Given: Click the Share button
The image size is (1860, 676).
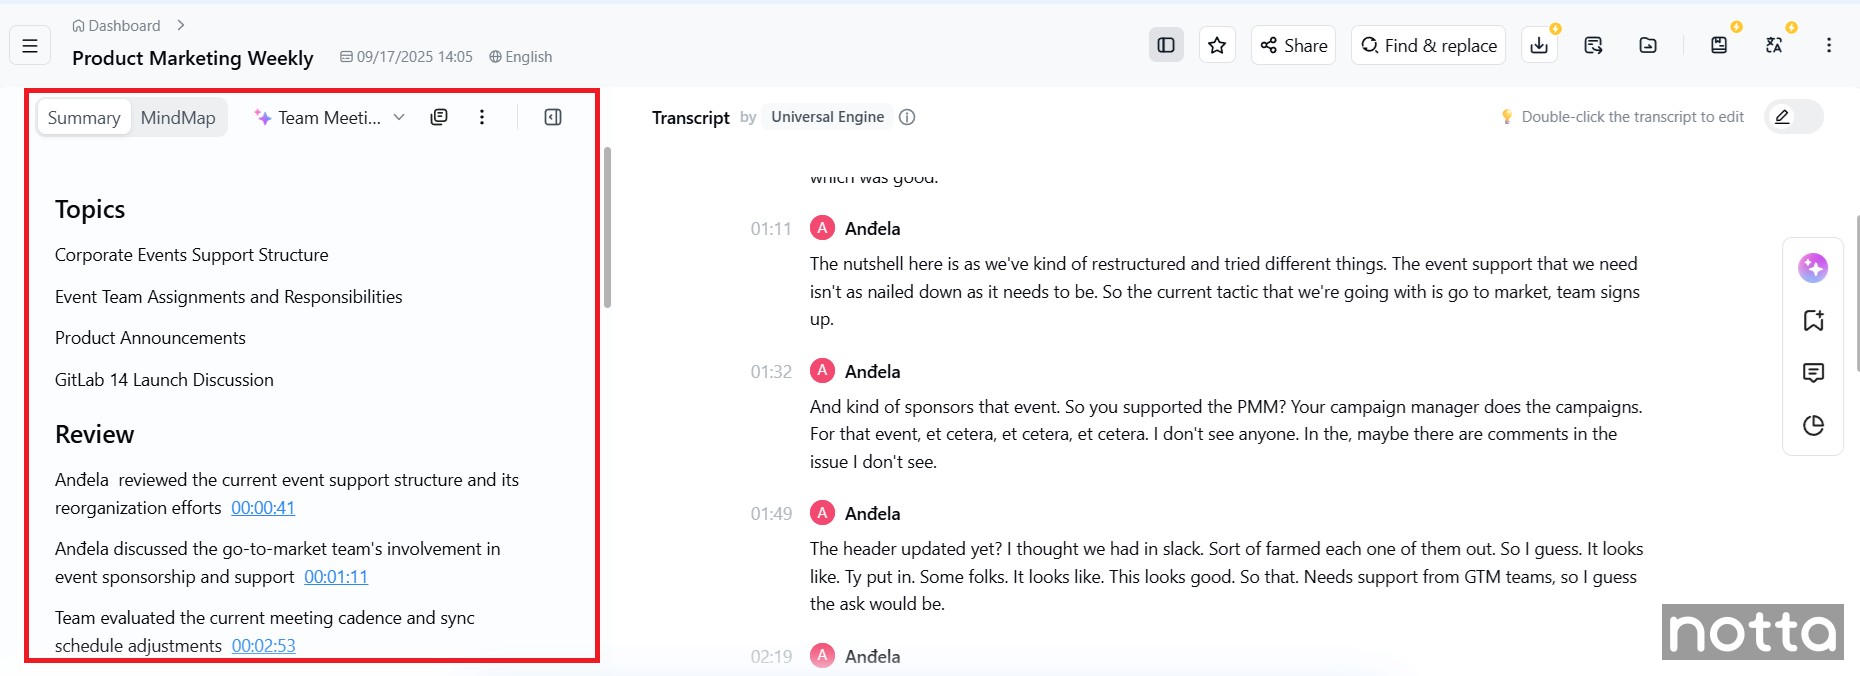Looking at the screenshot, I should click(x=1294, y=45).
